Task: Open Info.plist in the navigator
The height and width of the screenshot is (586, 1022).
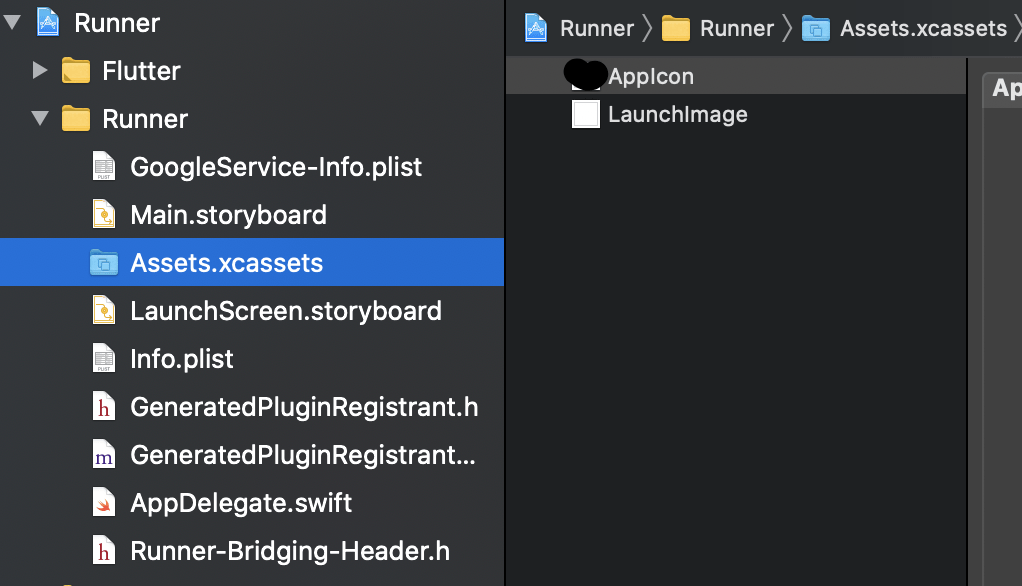Action: [x=181, y=359]
